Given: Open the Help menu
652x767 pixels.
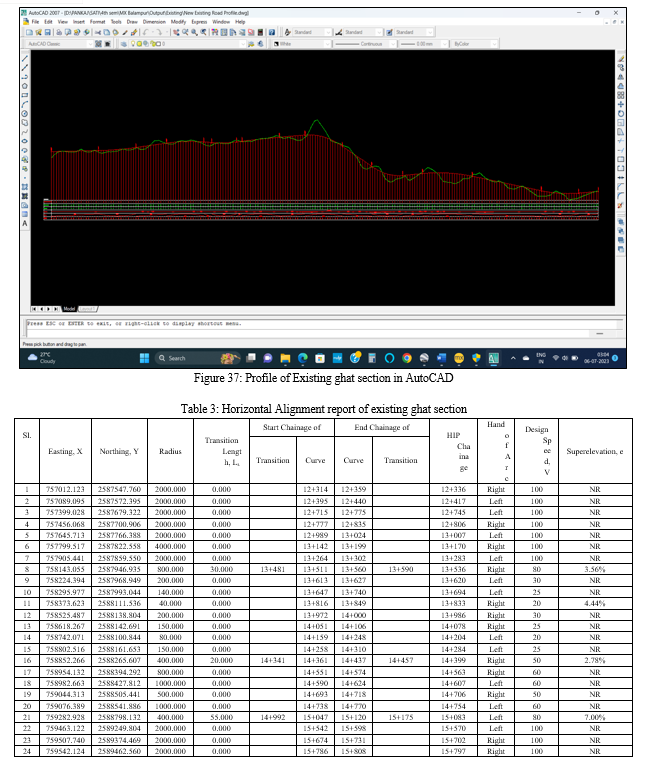Looking at the screenshot, I should coord(240,22).
